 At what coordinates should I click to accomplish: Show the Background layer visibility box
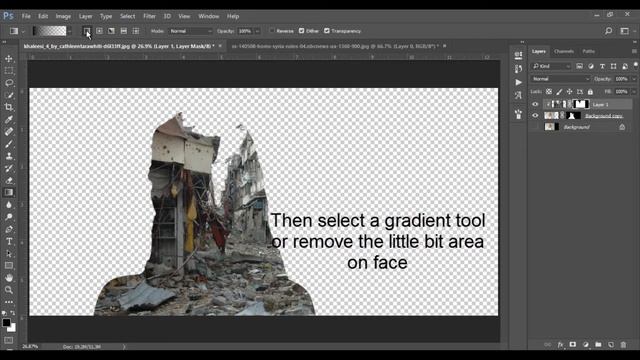pos(535,127)
